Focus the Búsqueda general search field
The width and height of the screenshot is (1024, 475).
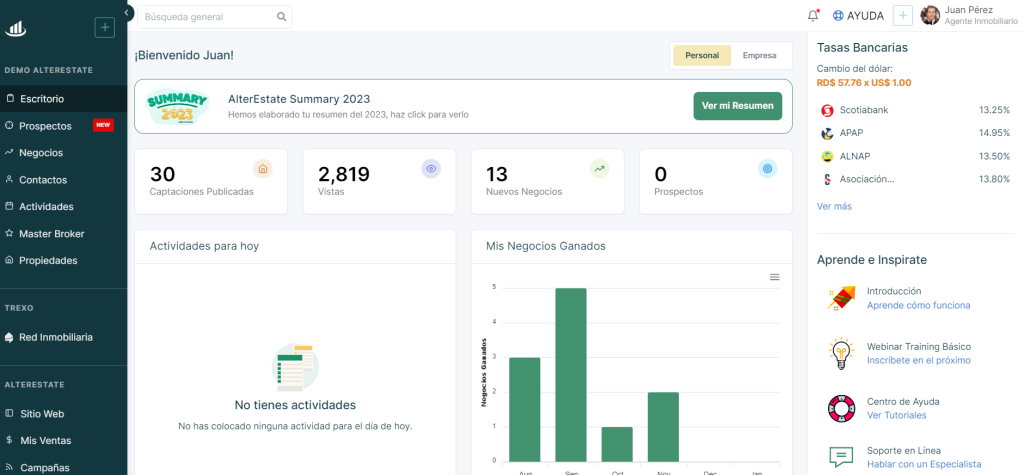click(215, 17)
